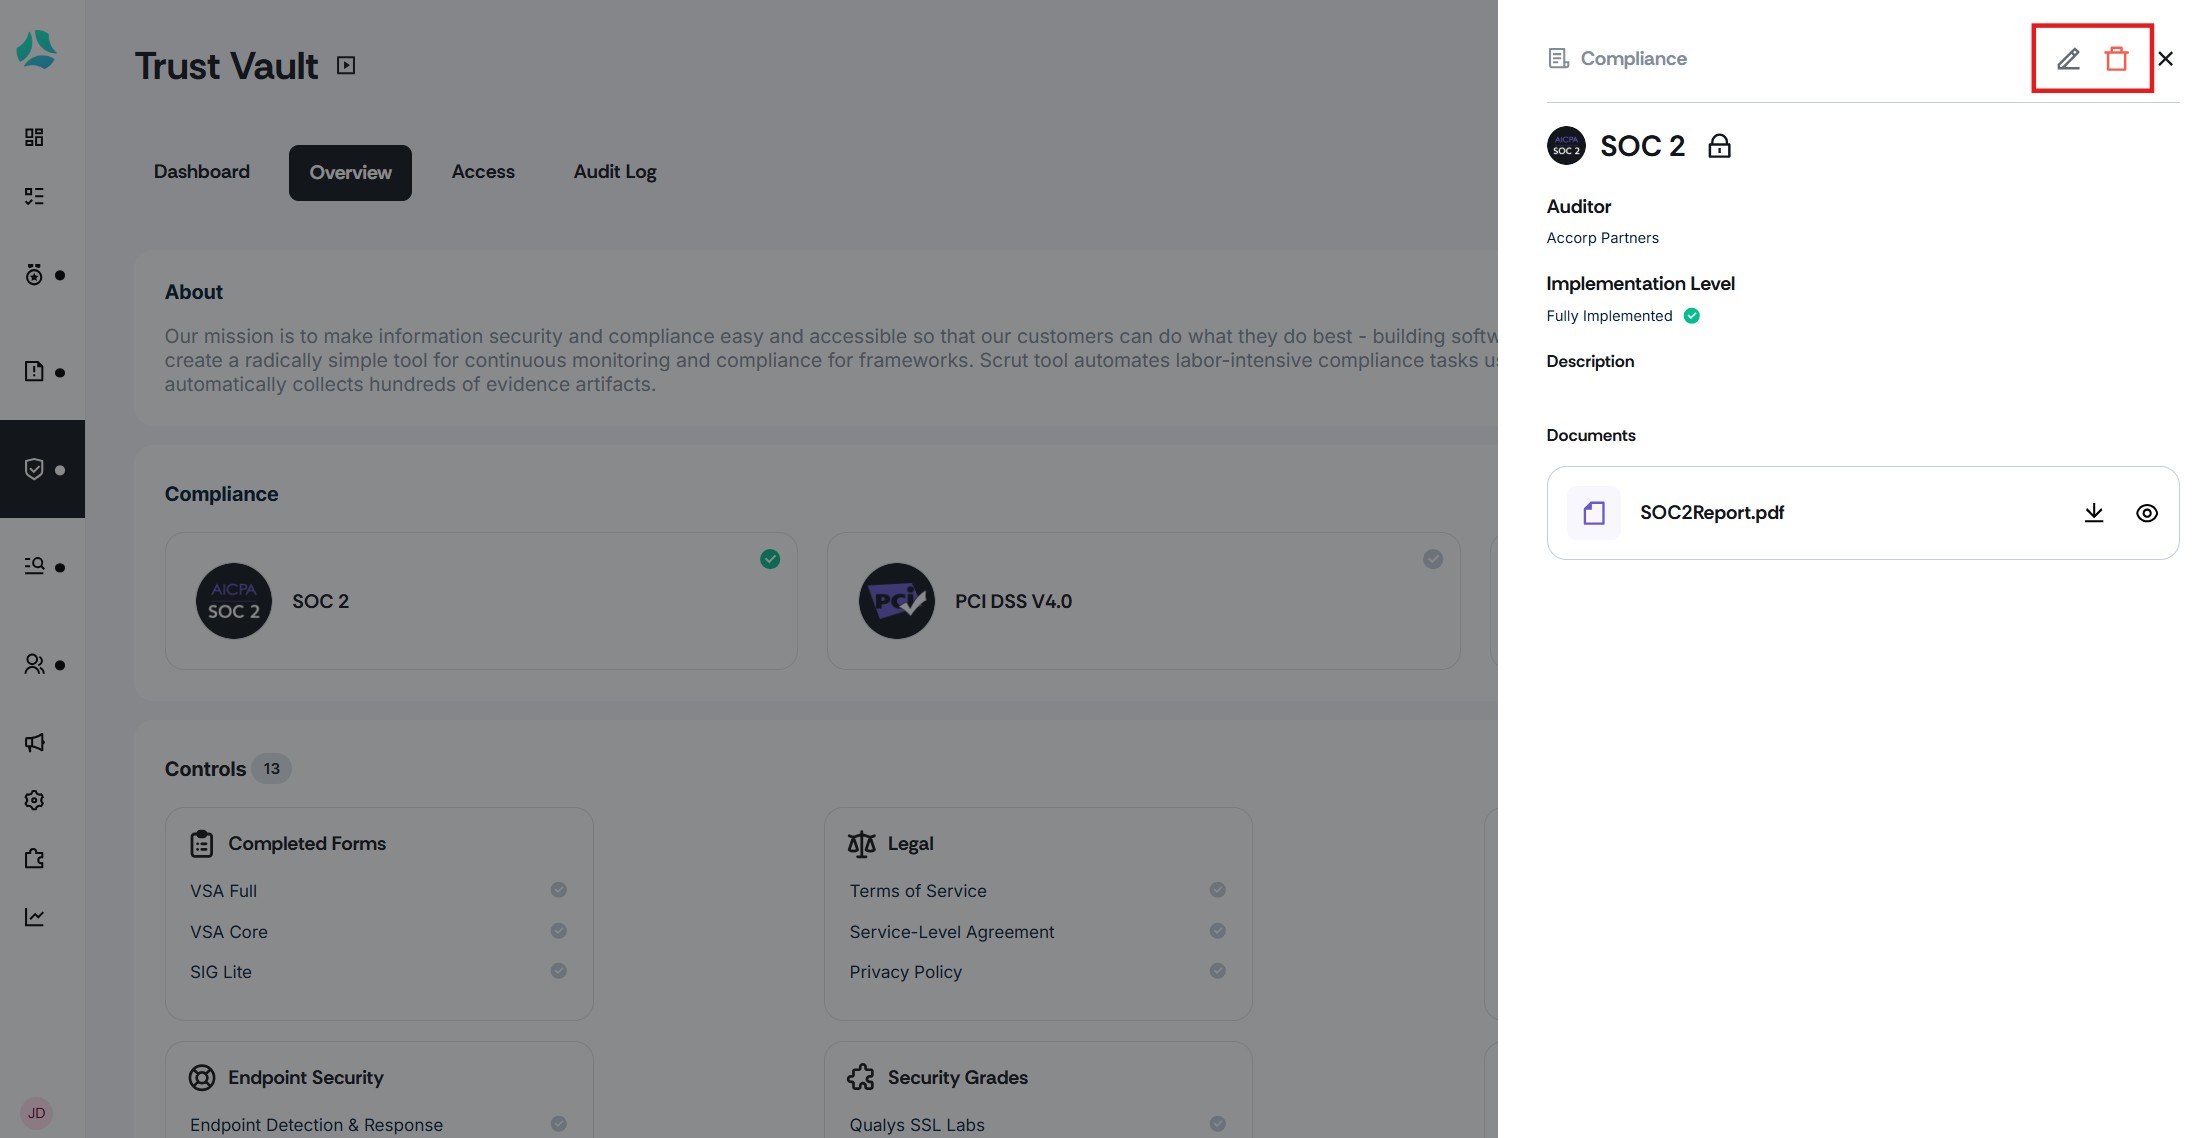Viewport: 2208px width, 1138px height.
Task: Open the SOC 2 compliance card
Action: [x=481, y=601]
